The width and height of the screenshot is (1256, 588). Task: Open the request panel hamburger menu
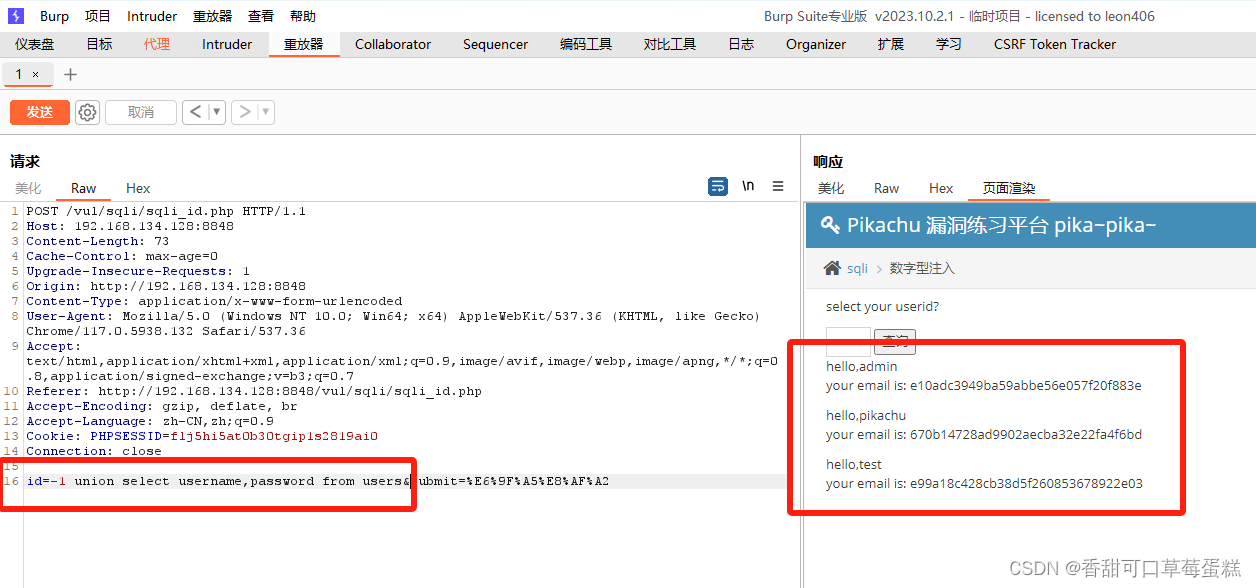point(778,187)
